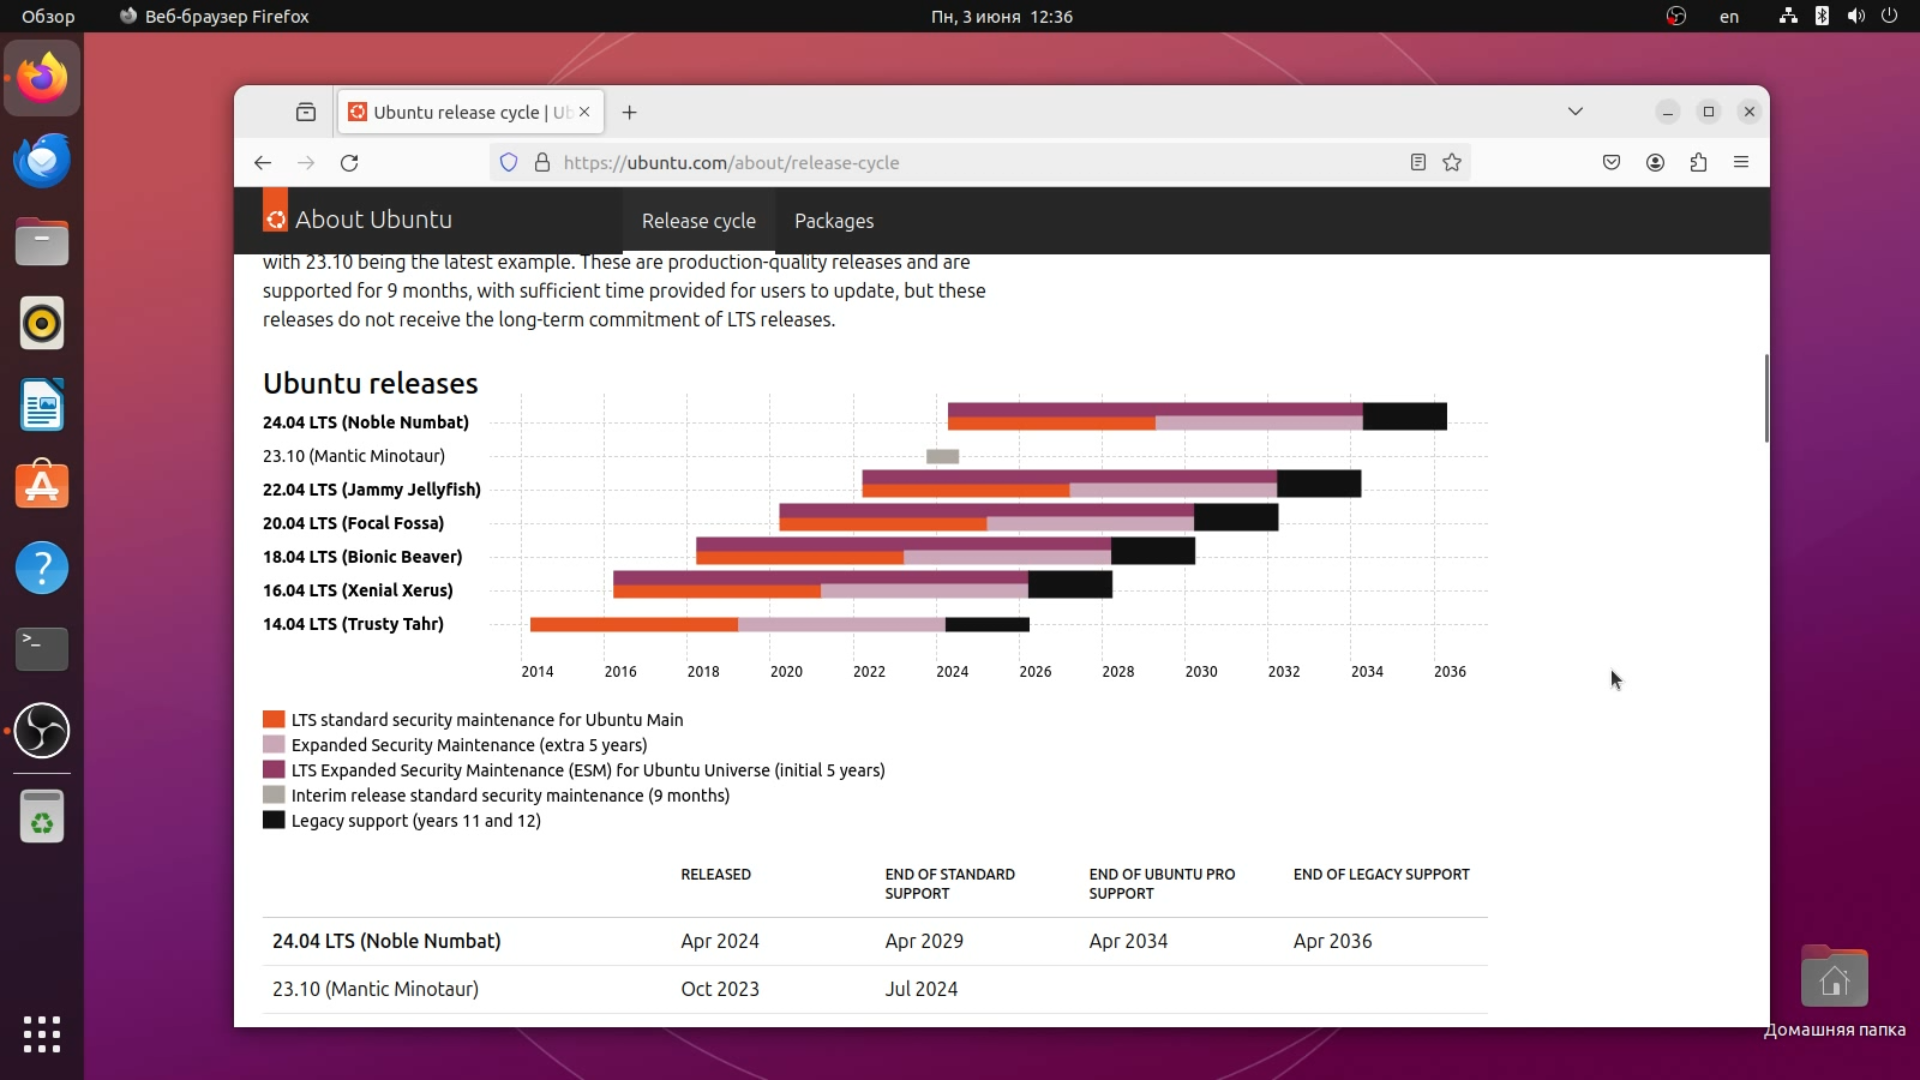Viewport: 1920px width, 1080px height.
Task: Open the extensions puzzle icon
Action: point(1699,162)
